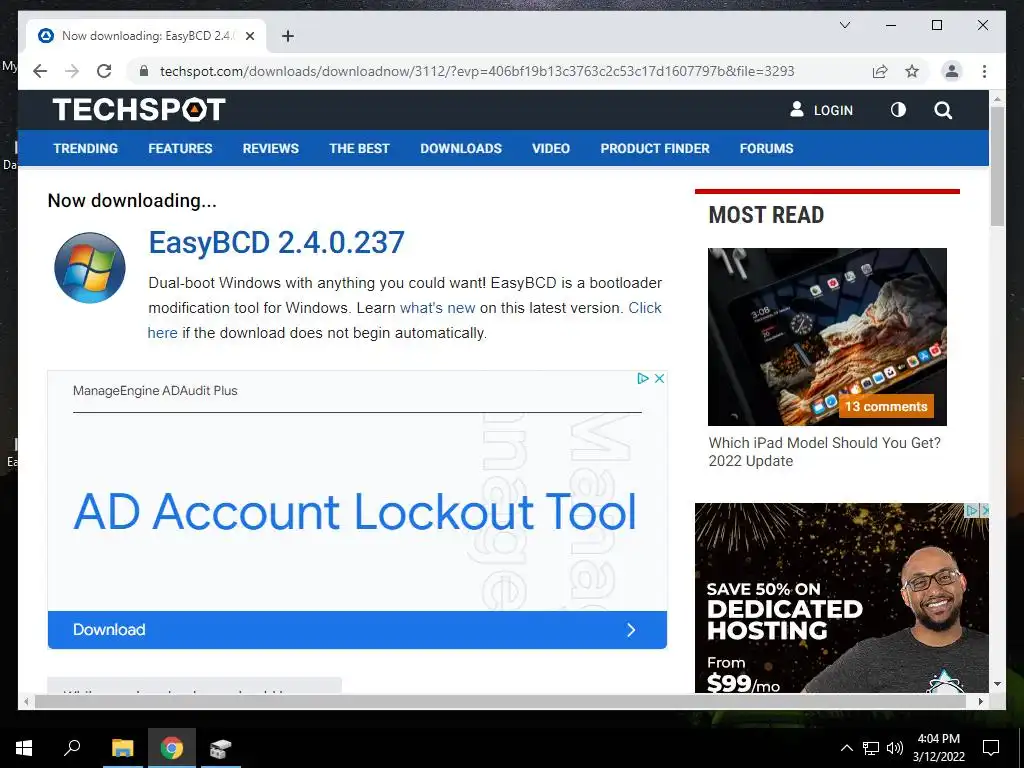Click the padlock site info icon
The image size is (1024, 768).
(144, 71)
